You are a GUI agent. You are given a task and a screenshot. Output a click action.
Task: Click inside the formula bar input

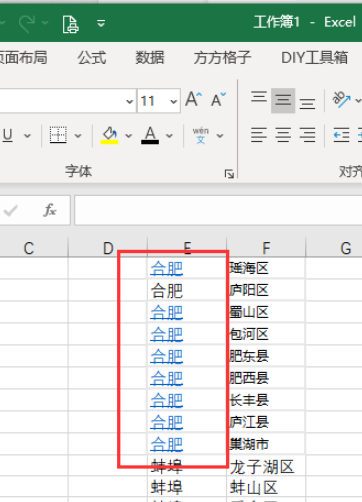[x=218, y=210]
